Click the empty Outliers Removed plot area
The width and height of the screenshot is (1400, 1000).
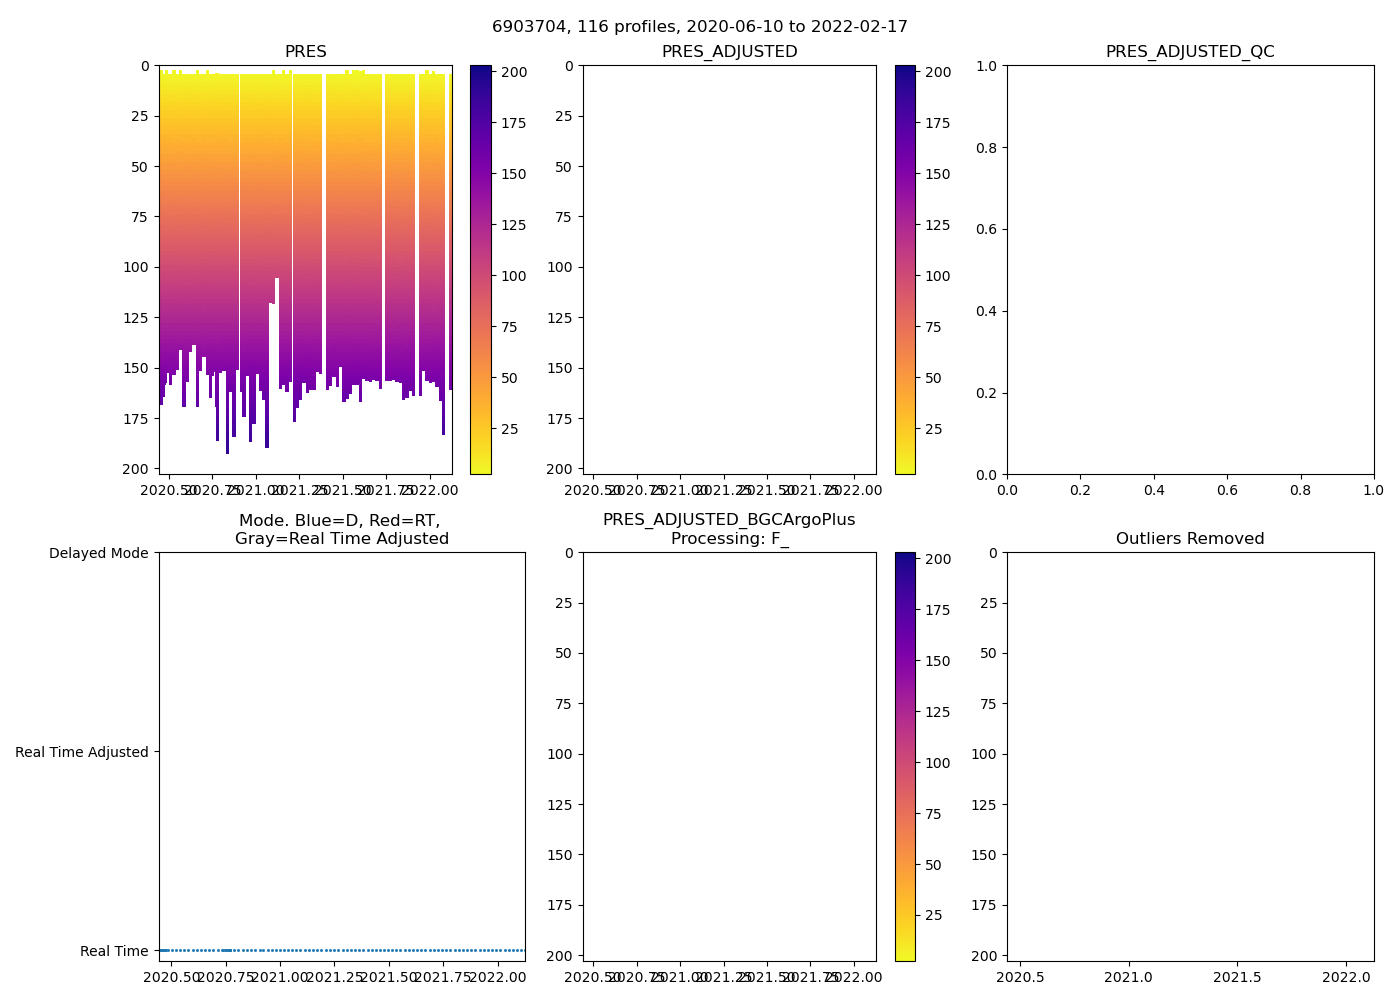point(1190,757)
